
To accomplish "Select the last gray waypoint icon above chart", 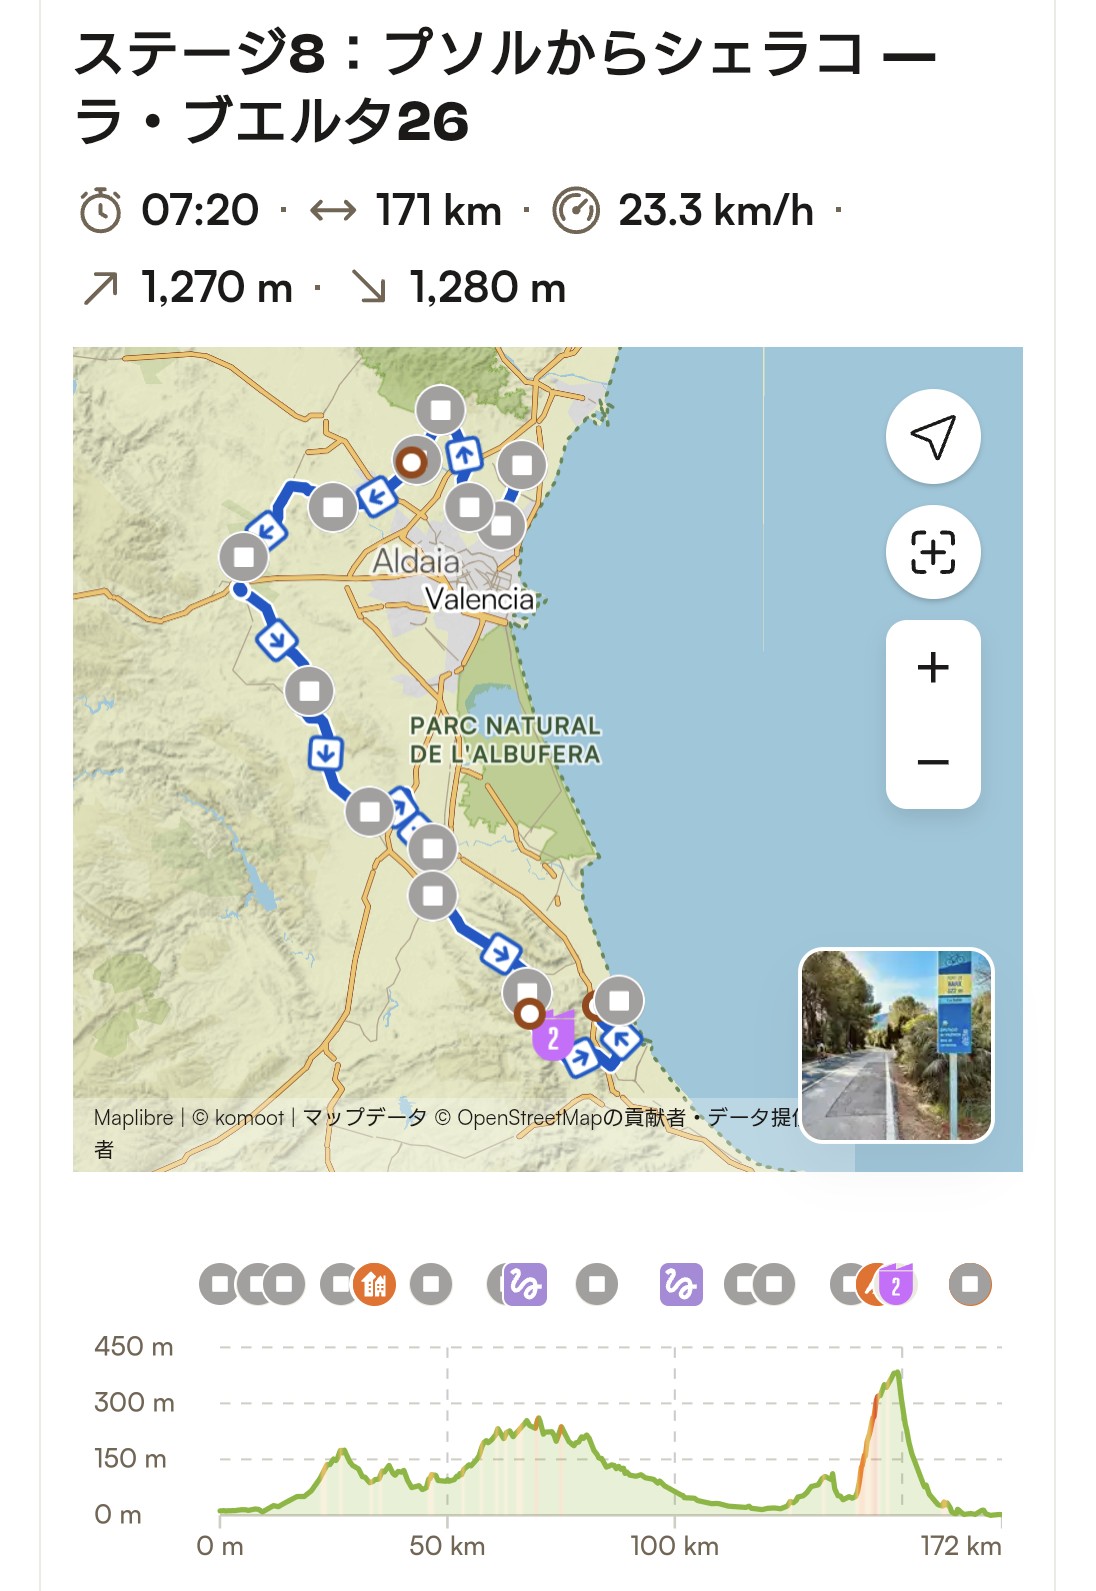I will [x=970, y=1284].
